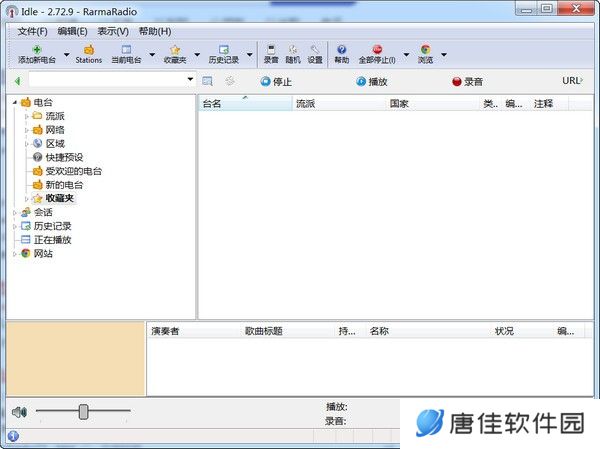Viewport: 600px width, 449px height.
Task: Click the 演奏者 column header
Action: pos(194,331)
